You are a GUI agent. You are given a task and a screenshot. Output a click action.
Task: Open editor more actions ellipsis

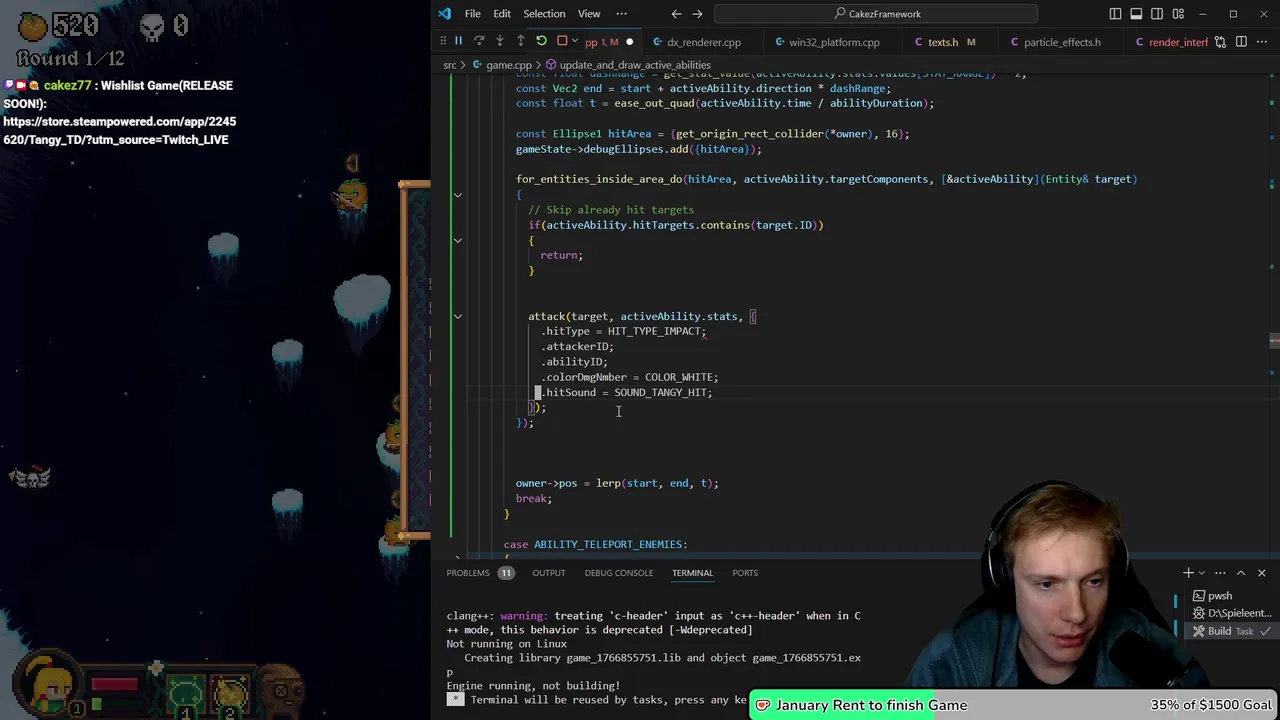click(x=1263, y=42)
